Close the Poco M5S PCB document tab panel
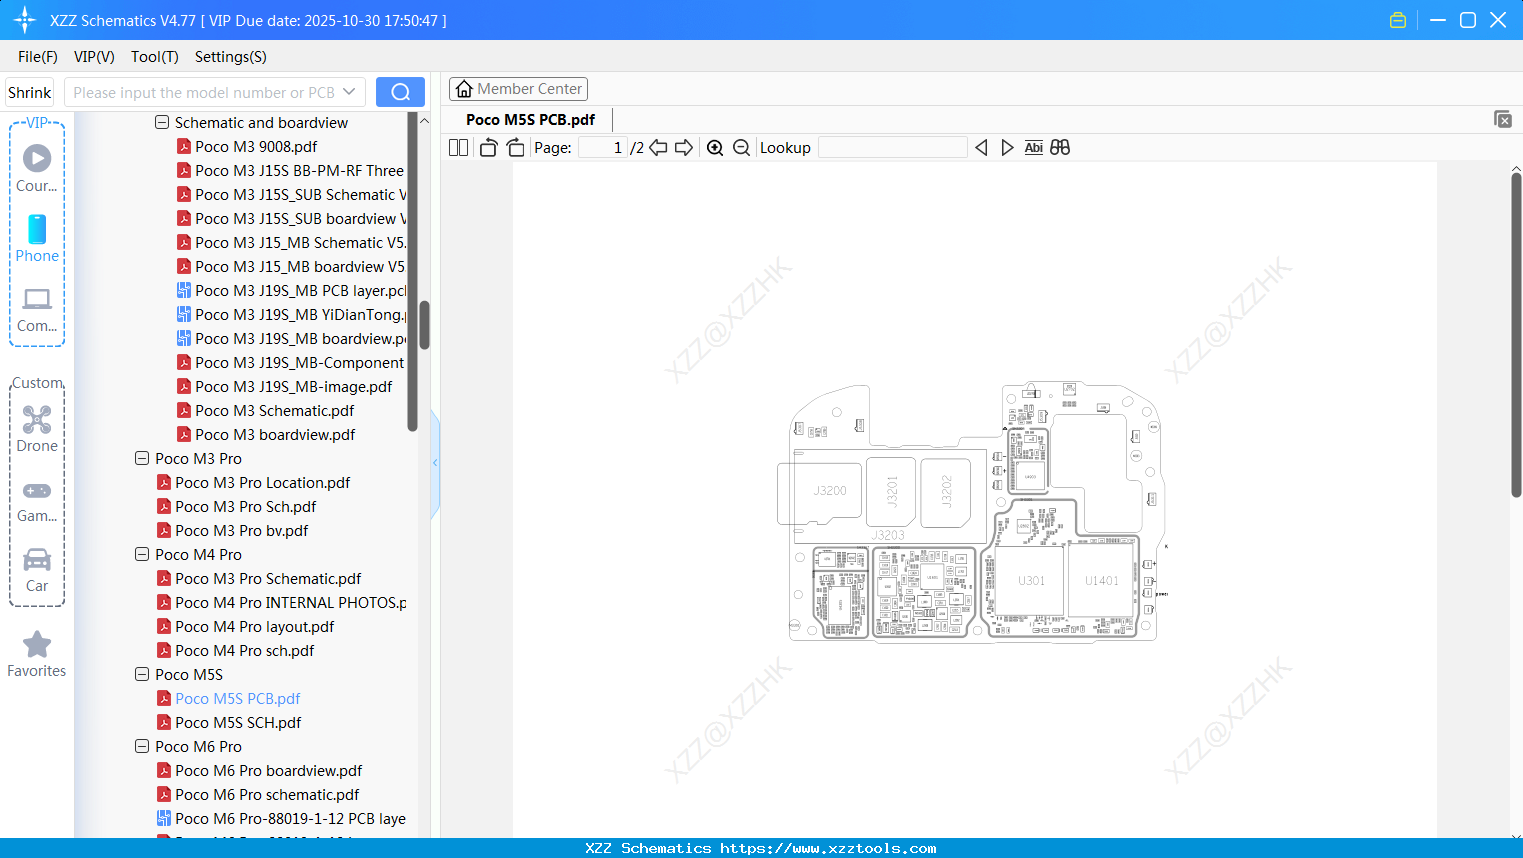Screen dimensions: 1523x858 pos(1503,119)
